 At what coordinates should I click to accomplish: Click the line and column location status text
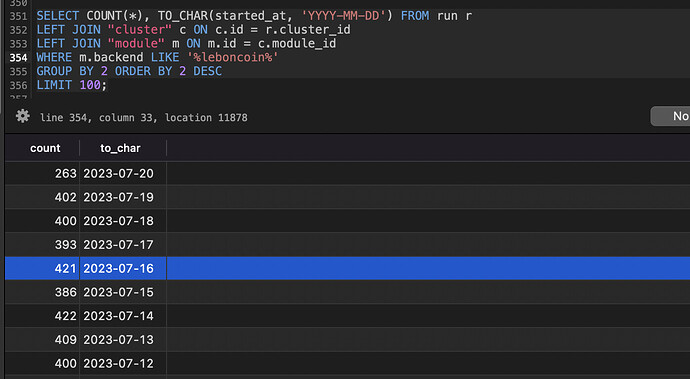143,118
